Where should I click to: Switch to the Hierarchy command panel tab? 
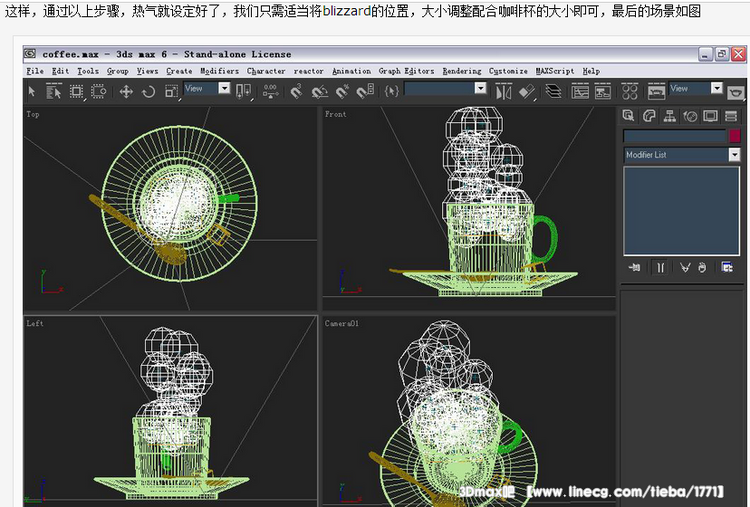[669, 116]
